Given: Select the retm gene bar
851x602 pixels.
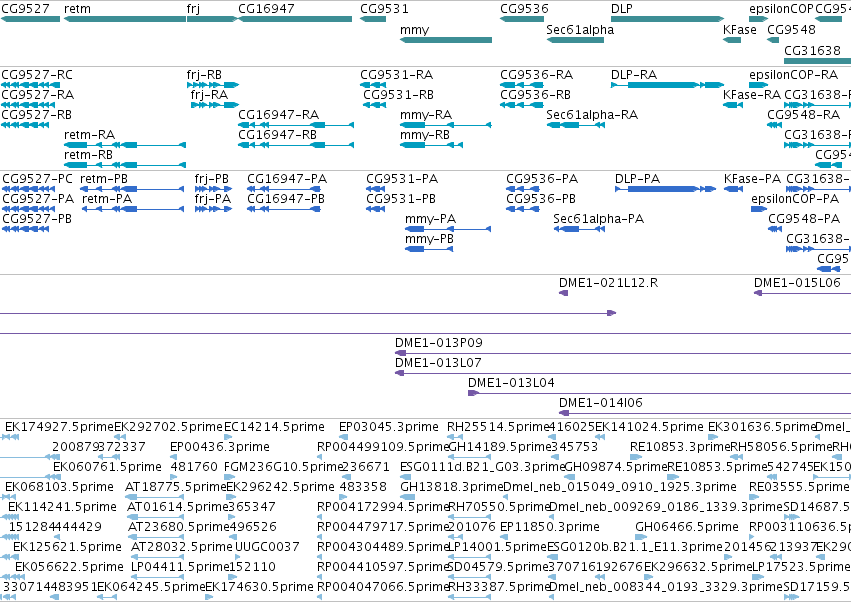Looking at the screenshot, I should 125,19.
